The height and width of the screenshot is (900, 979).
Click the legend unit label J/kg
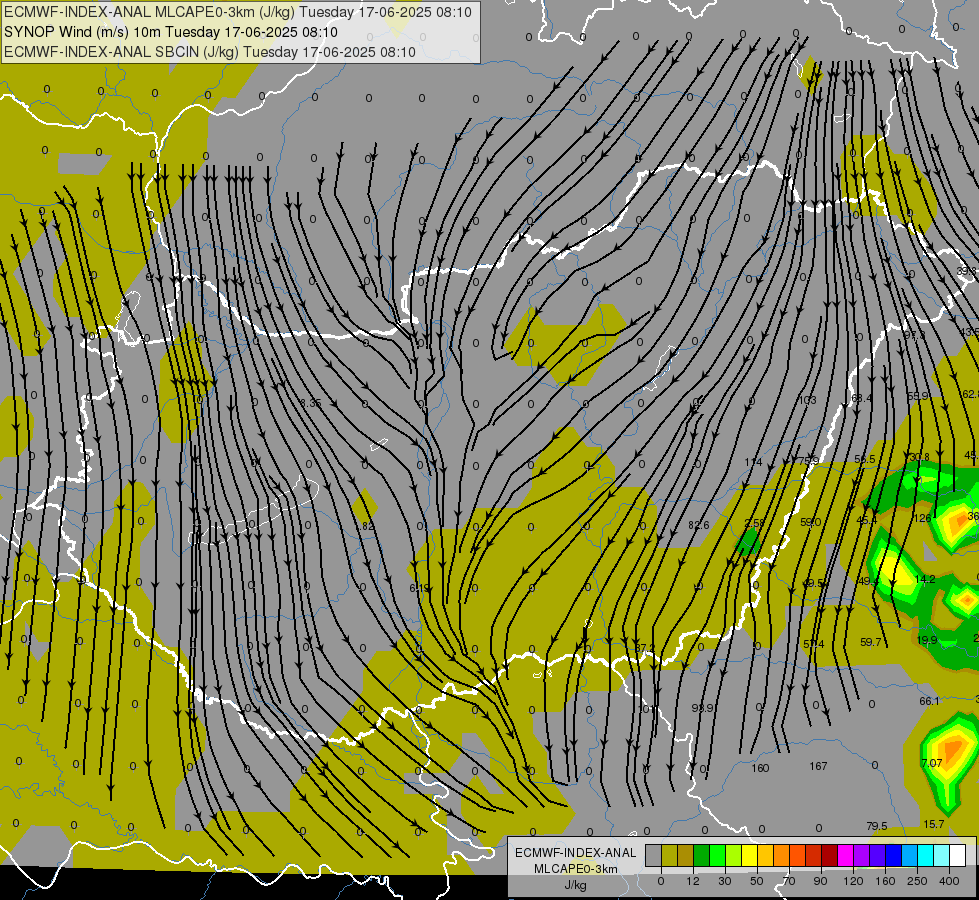coord(576,885)
